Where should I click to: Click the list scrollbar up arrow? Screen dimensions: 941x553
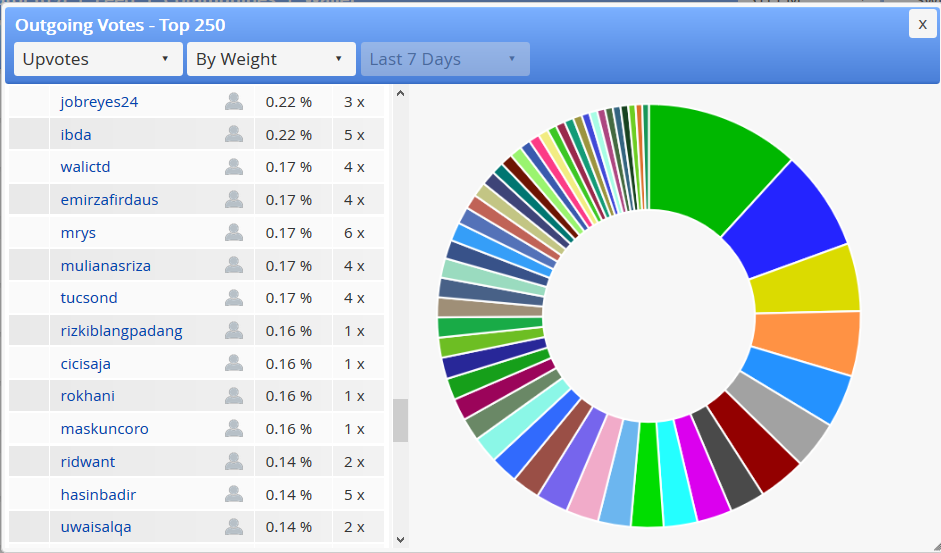(400, 94)
